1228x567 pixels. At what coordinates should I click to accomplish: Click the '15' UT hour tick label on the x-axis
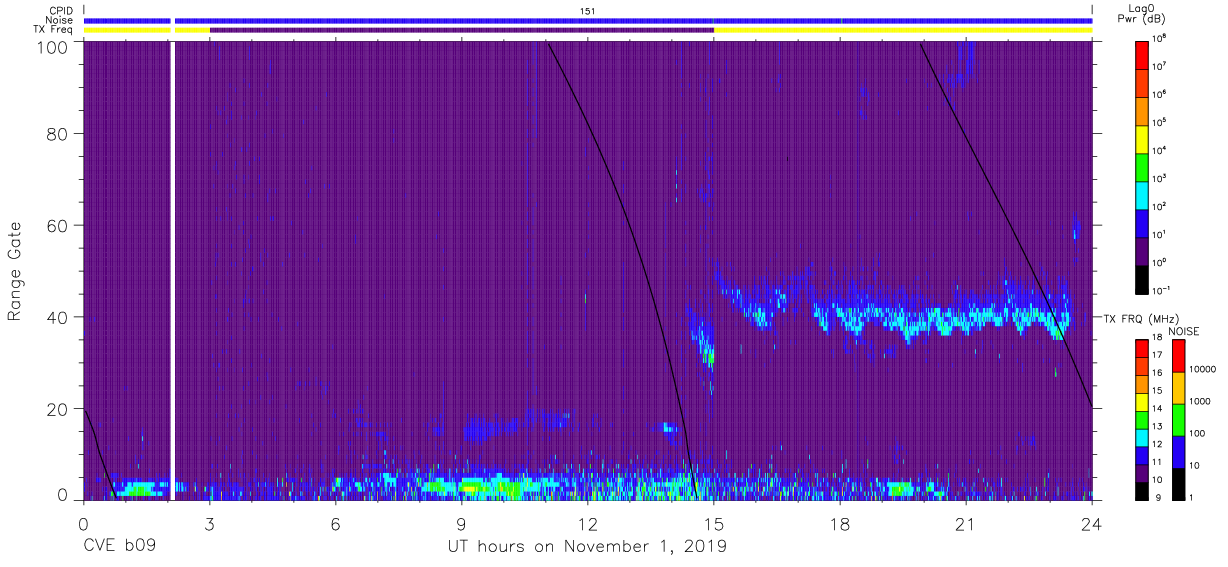click(713, 524)
